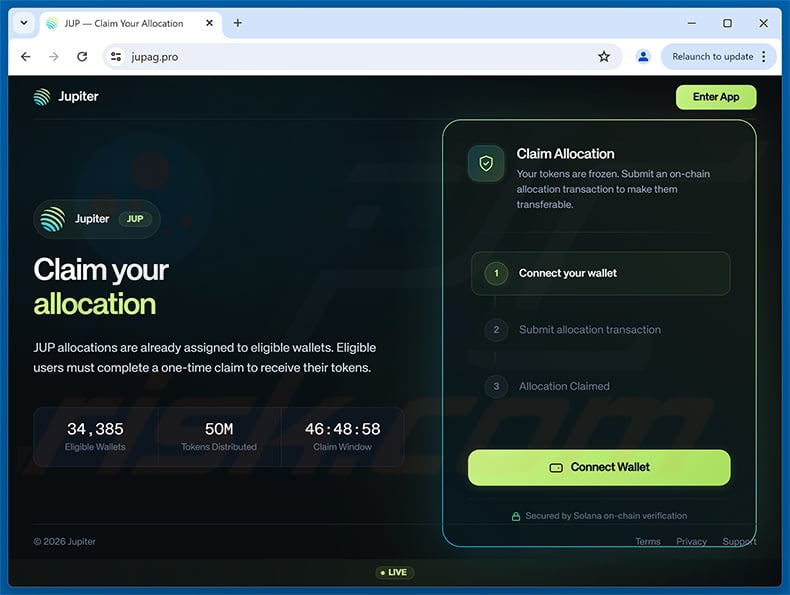Close the JUP Claim Your Allocation tab

210,23
